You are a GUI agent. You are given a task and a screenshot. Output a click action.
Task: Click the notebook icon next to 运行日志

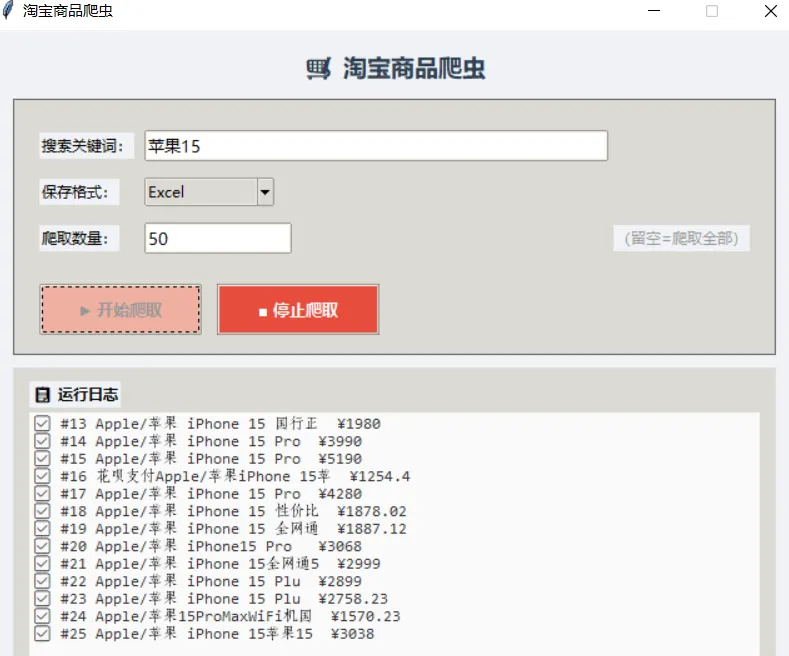coord(42,395)
